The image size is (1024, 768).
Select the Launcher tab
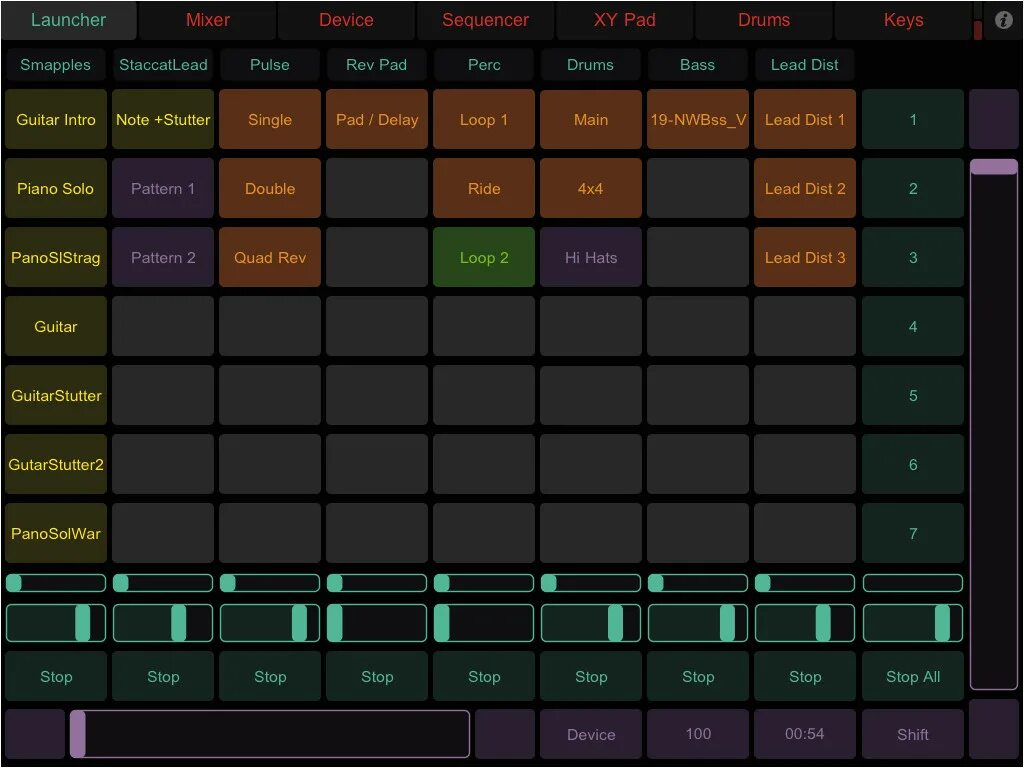[x=69, y=20]
